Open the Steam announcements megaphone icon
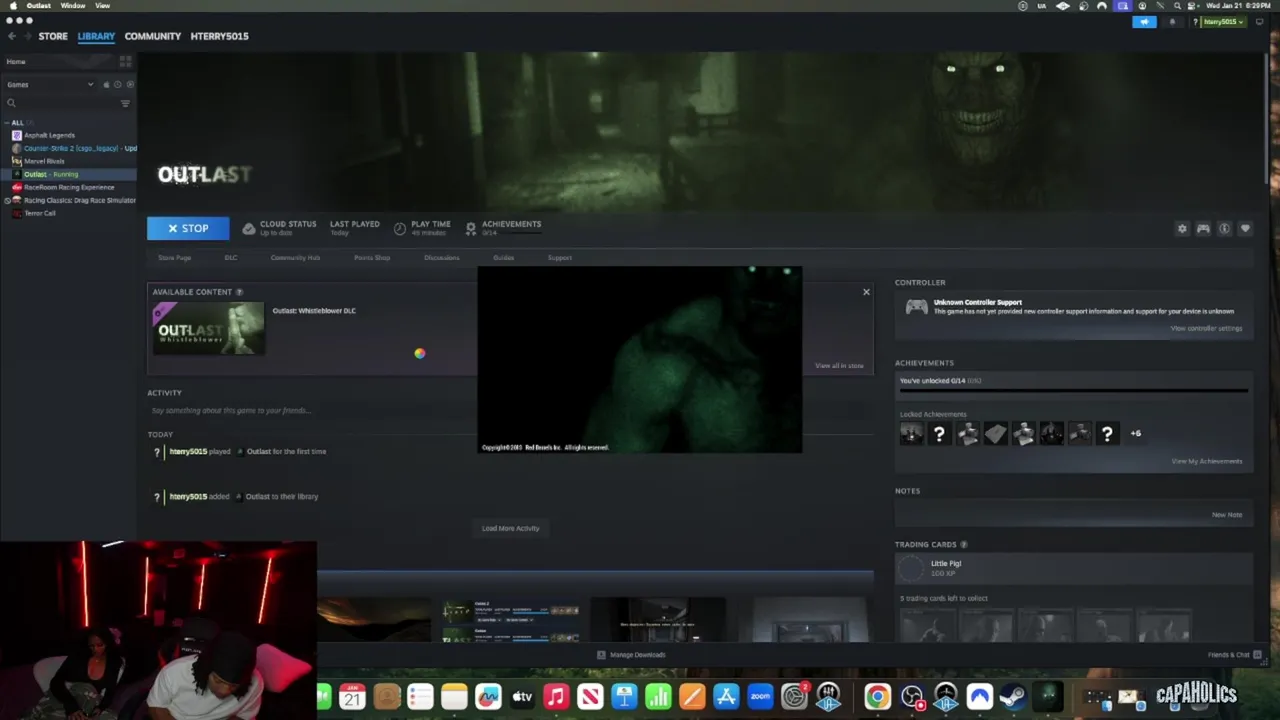Screen dimensions: 1280x720 [1144, 21]
